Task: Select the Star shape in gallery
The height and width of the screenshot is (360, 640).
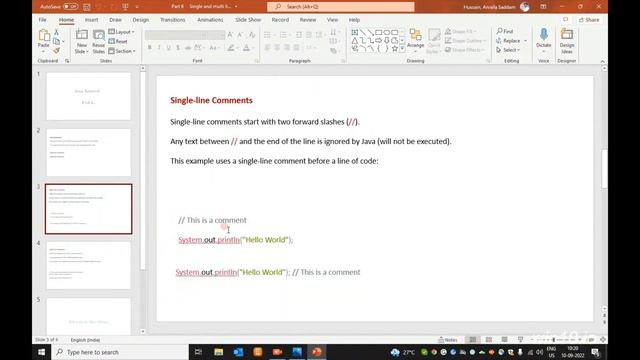Action: click(x=394, y=49)
